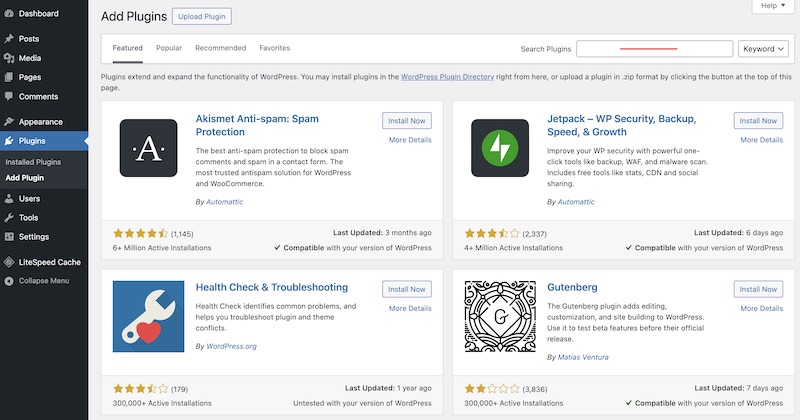This screenshot has height=420, width=800.
Task: Click the Matias Ventura author link
Action: pos(583,357)
